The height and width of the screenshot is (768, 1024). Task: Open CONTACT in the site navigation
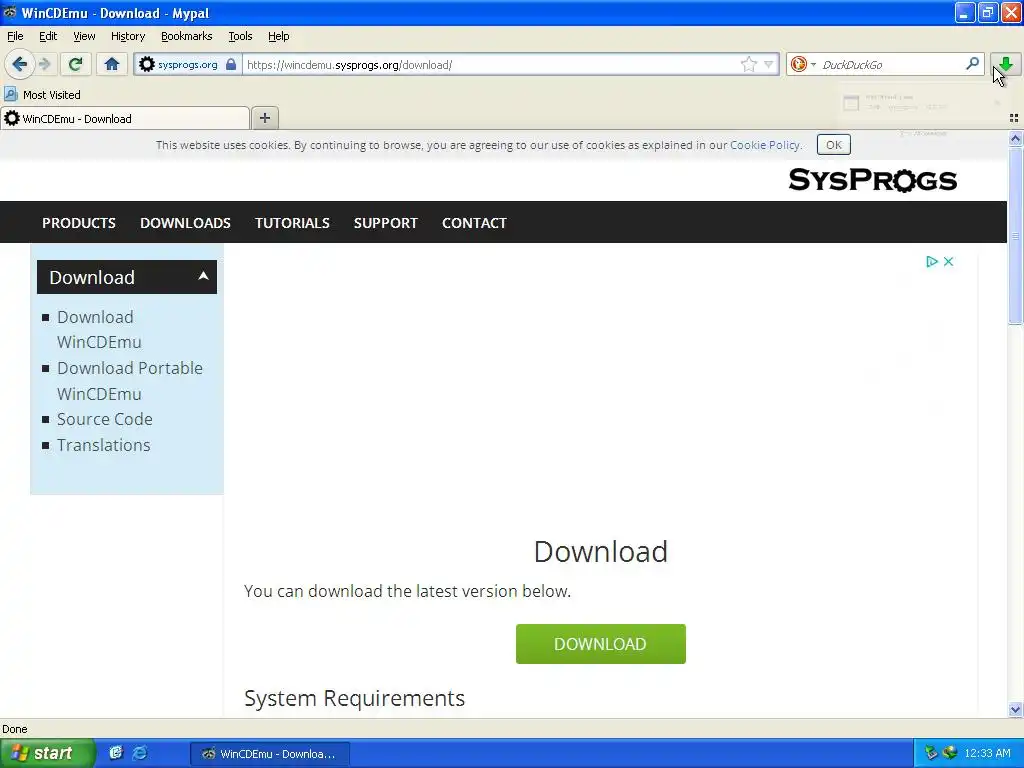coord(474,223)
